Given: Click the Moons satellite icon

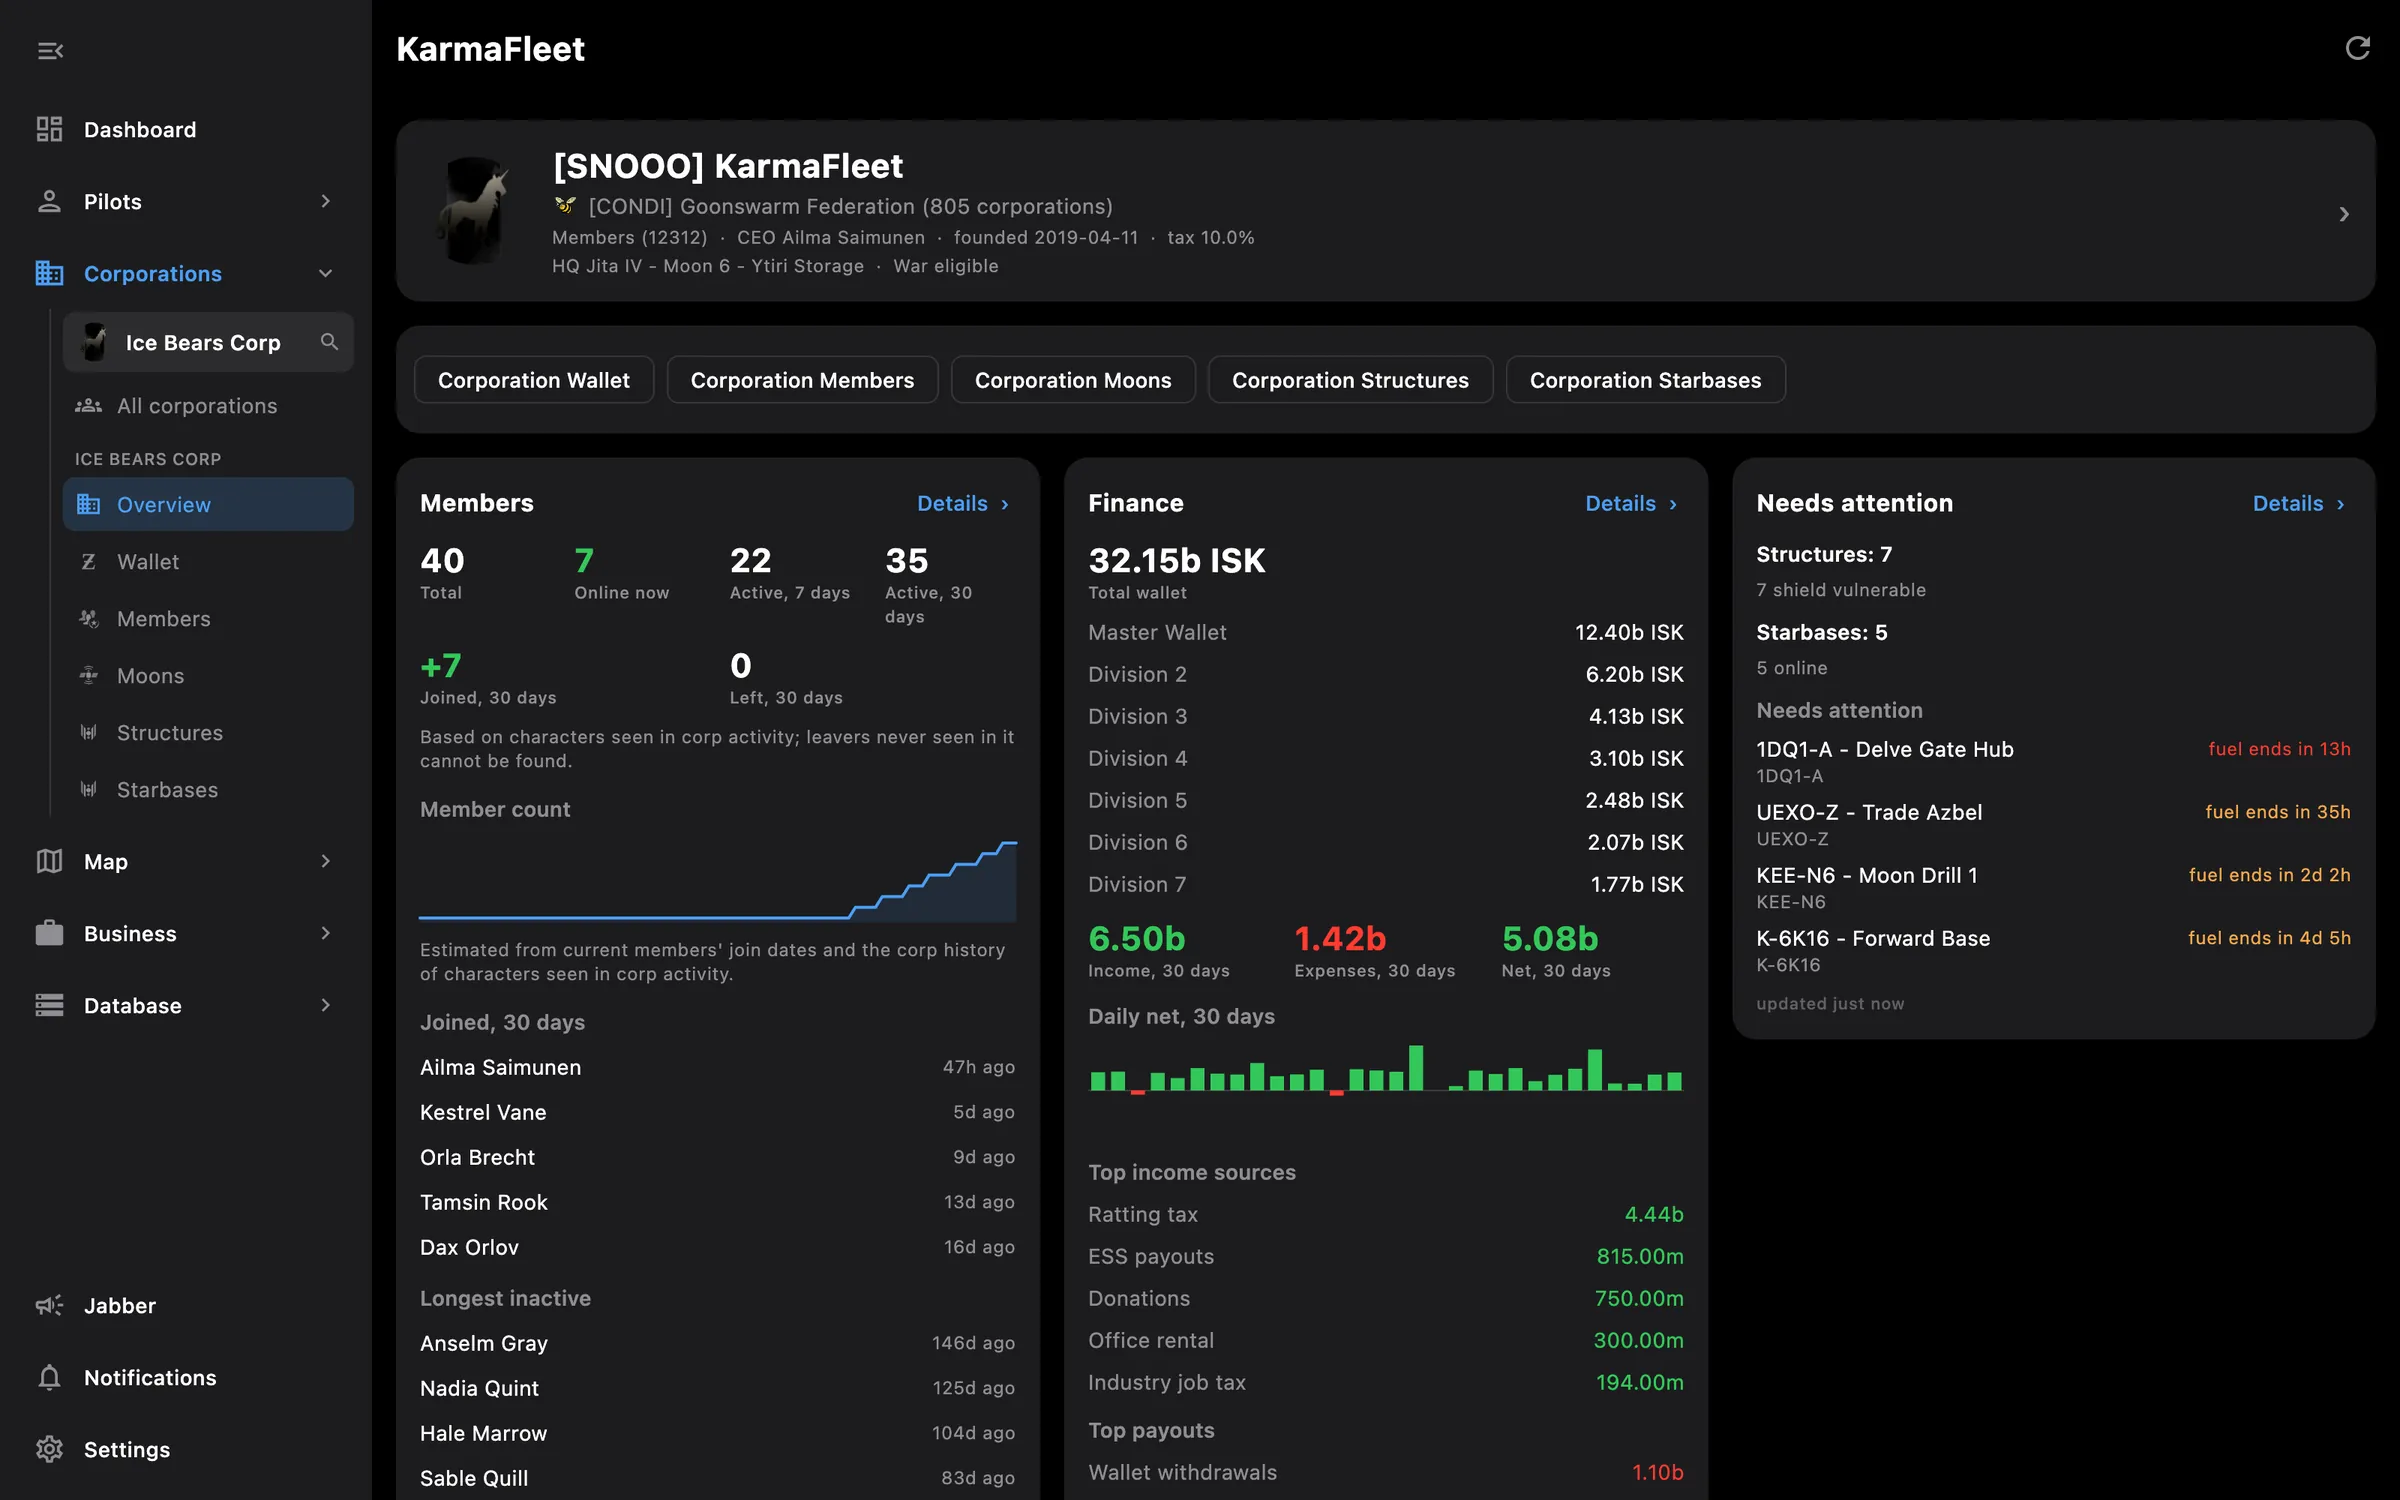Looking at the screenshot, I should pos(89,675).
